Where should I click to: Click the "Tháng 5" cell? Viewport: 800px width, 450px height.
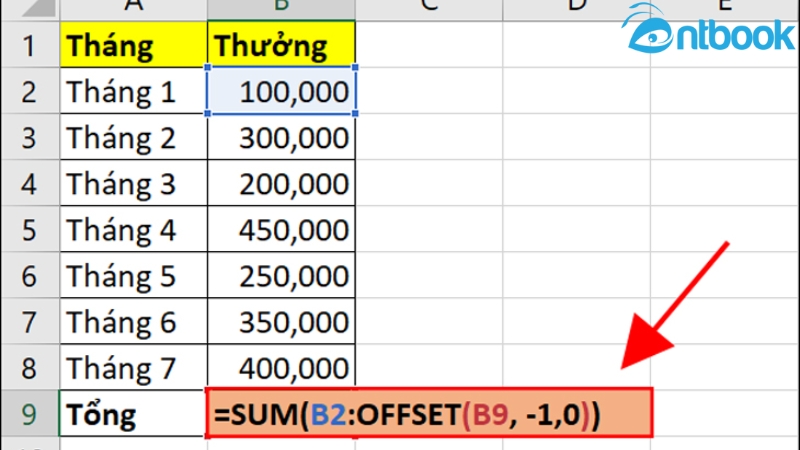coord(132,276)
